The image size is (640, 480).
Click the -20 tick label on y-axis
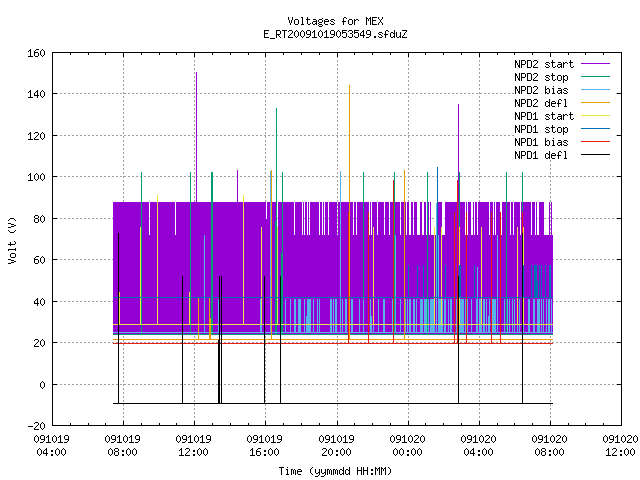tap(36, 425)
